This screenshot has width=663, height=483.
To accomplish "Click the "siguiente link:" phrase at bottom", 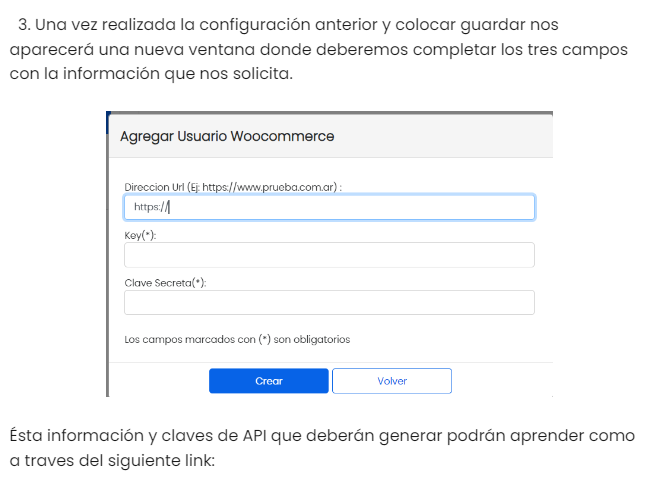I will (x=161, y=461).
